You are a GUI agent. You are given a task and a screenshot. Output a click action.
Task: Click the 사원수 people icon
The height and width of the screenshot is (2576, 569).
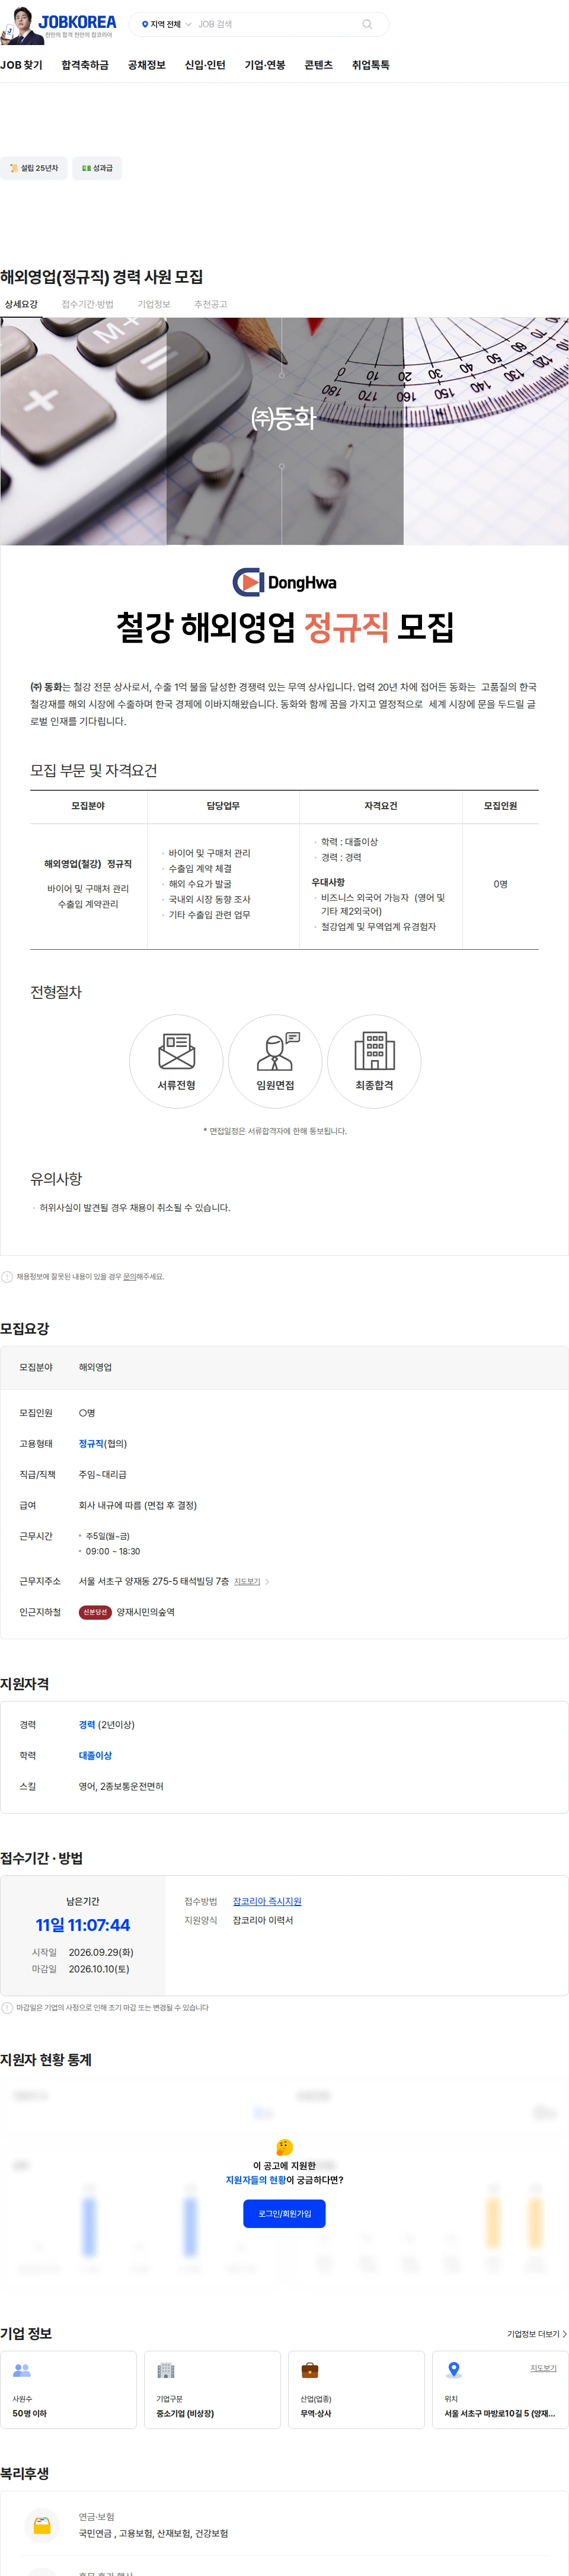pos(22,2370)
